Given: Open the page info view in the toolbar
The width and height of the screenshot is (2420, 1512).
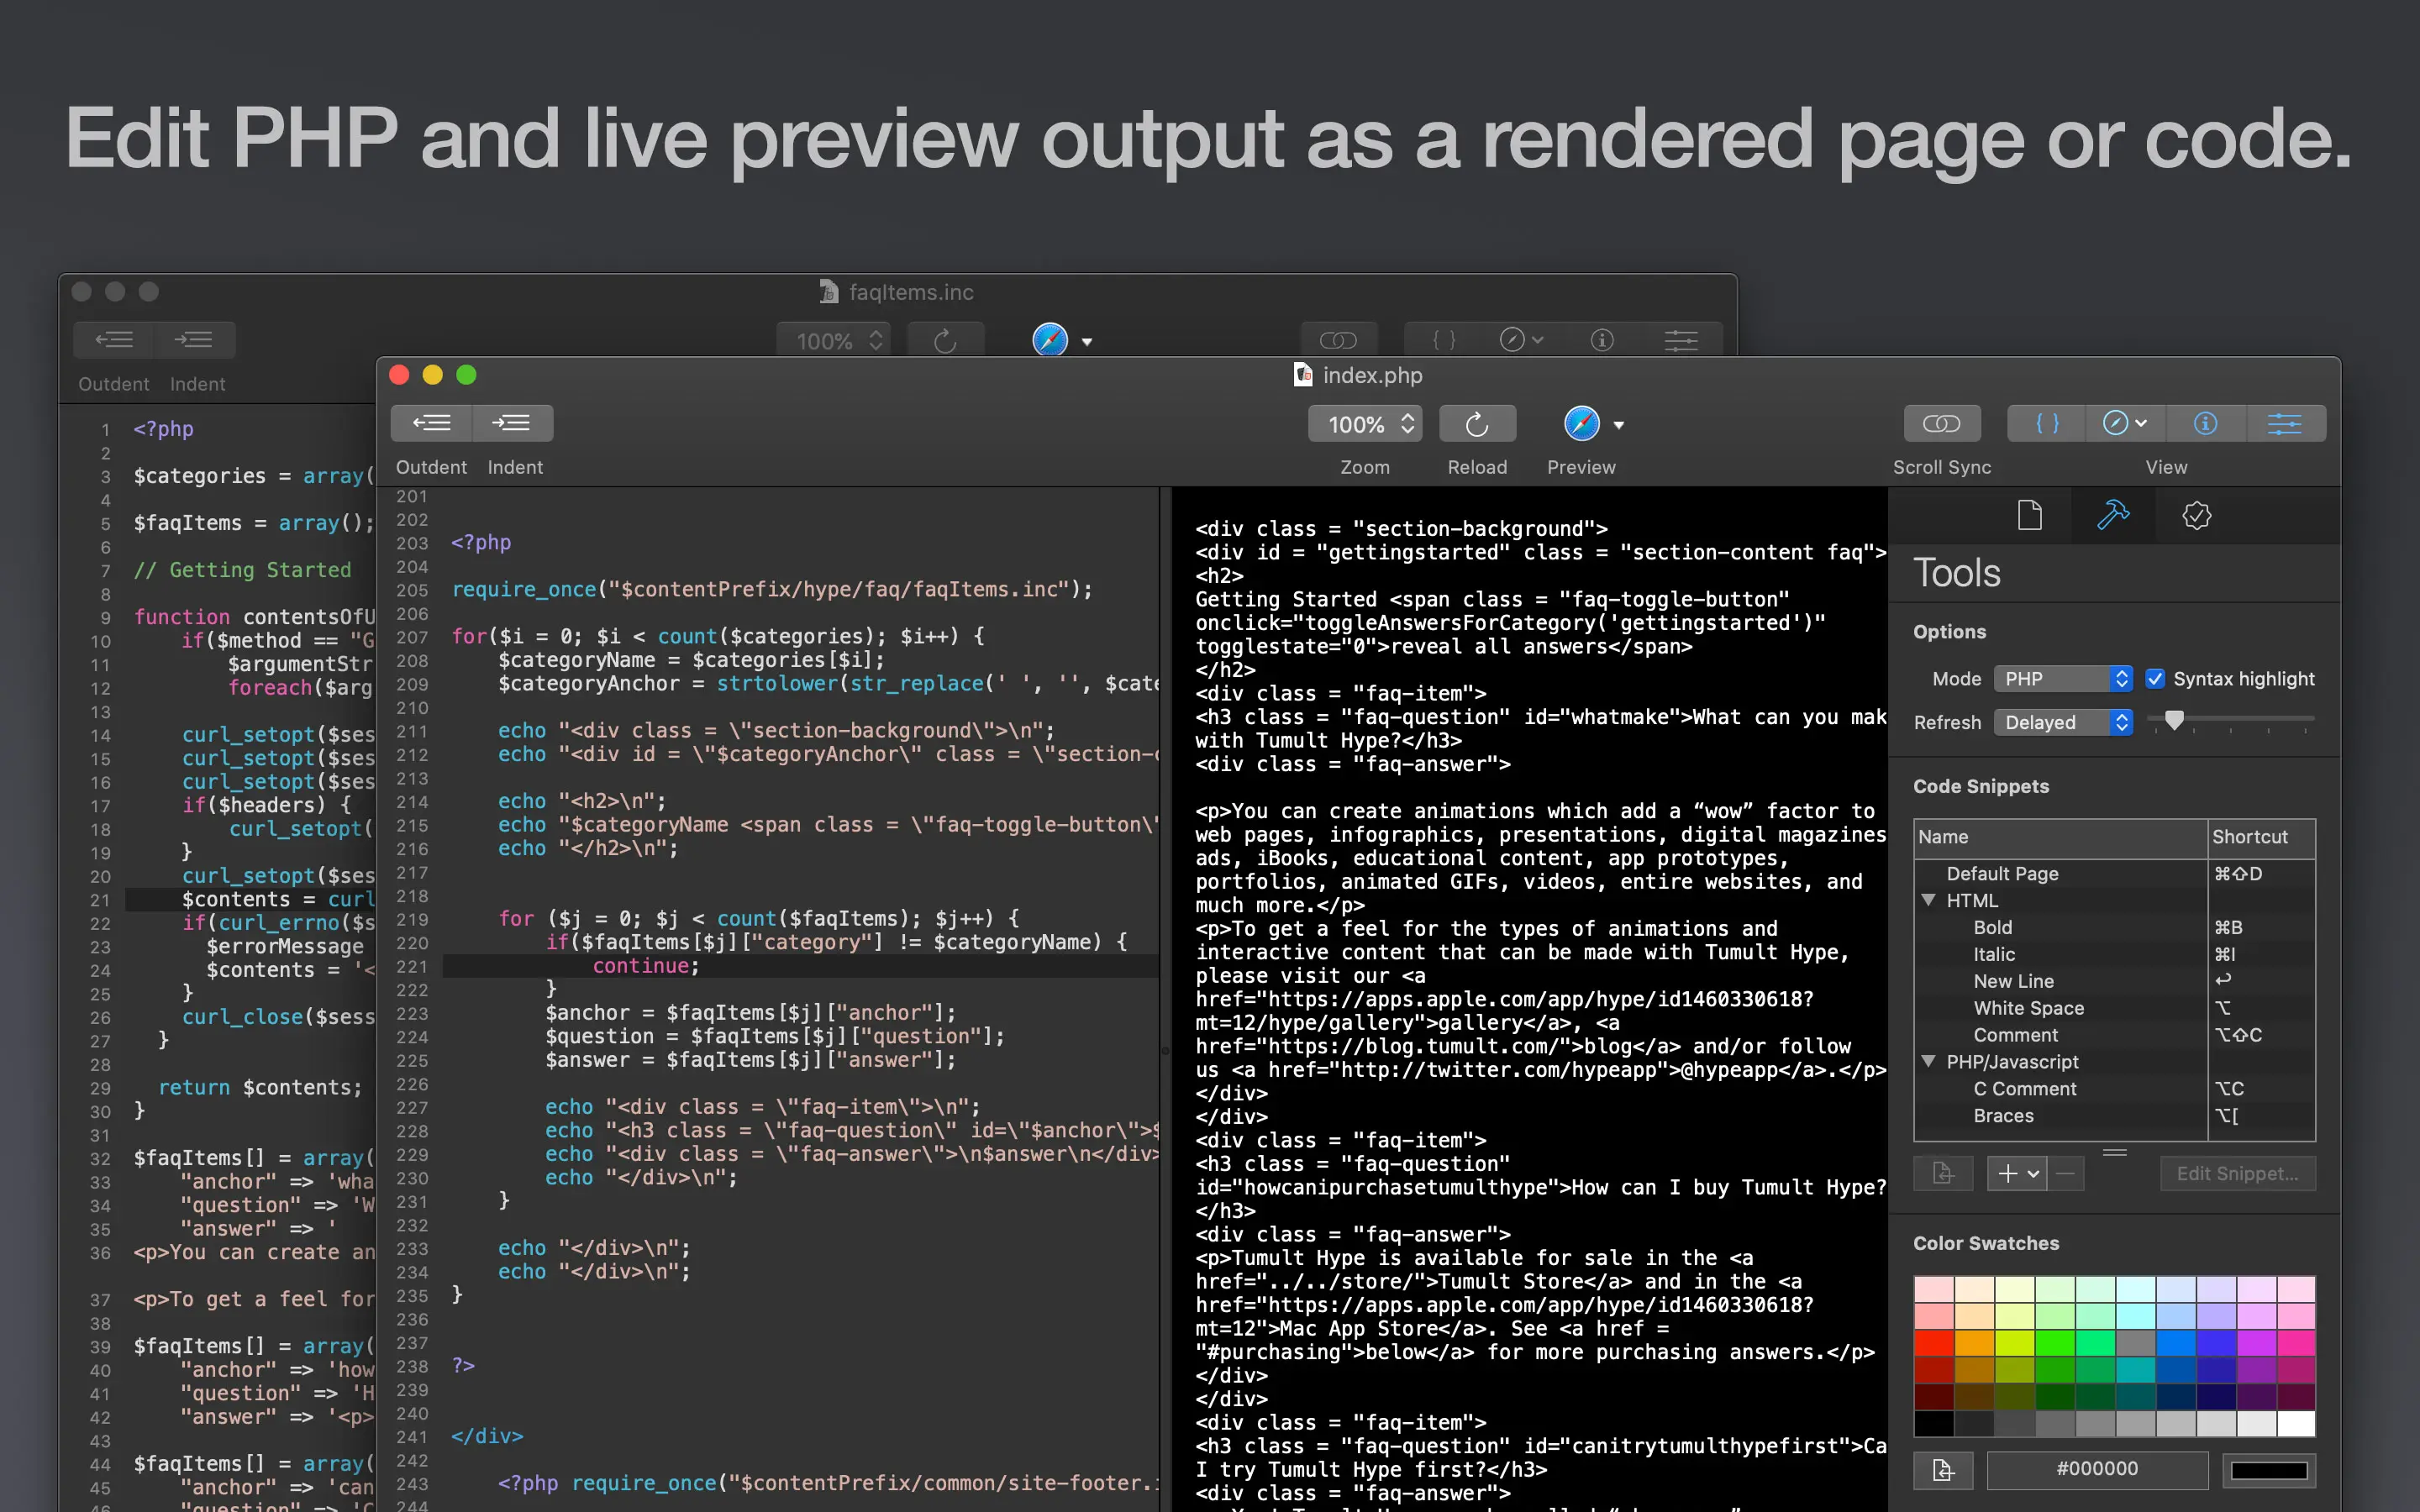Looking at the screenshot, I should click(2205, 423).
